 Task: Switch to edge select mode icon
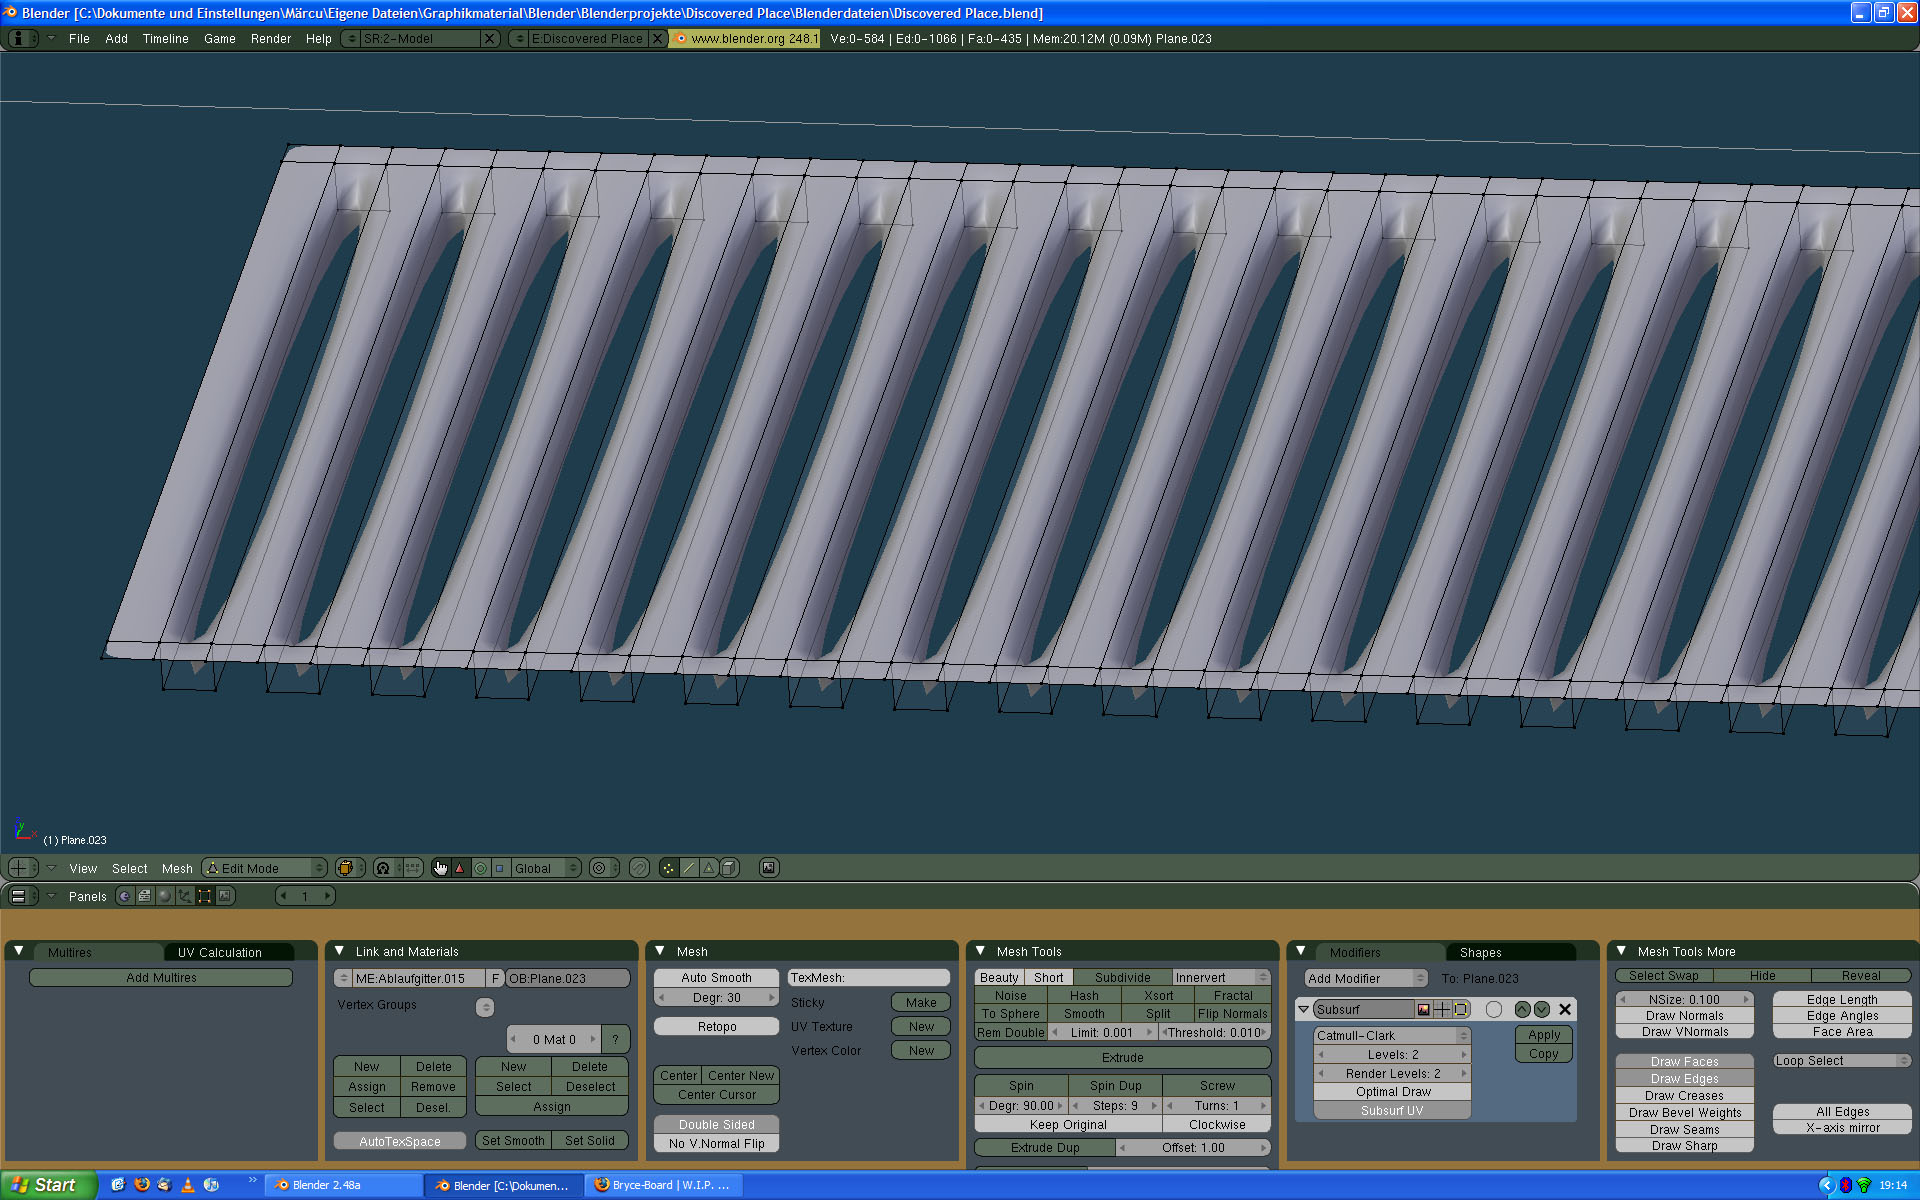689,868
